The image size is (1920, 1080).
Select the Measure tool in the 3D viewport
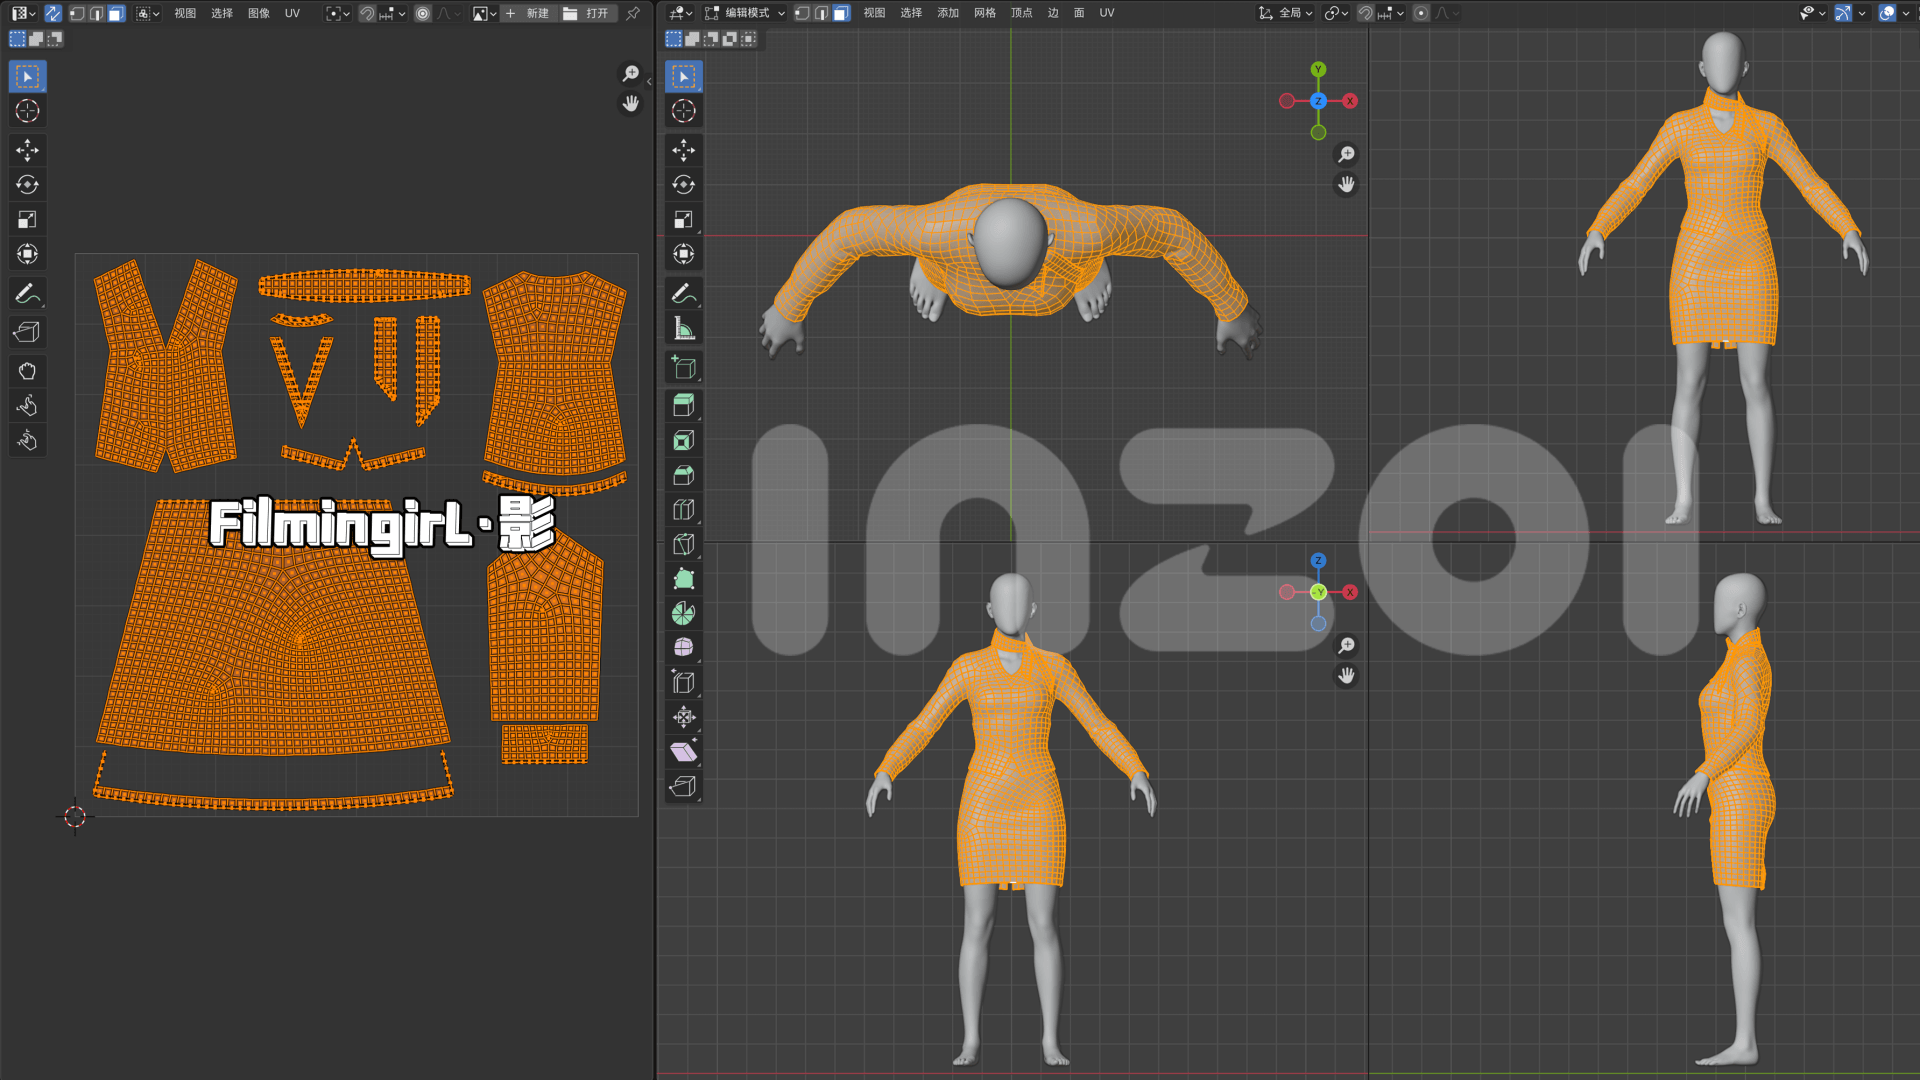tap(684, 328)
